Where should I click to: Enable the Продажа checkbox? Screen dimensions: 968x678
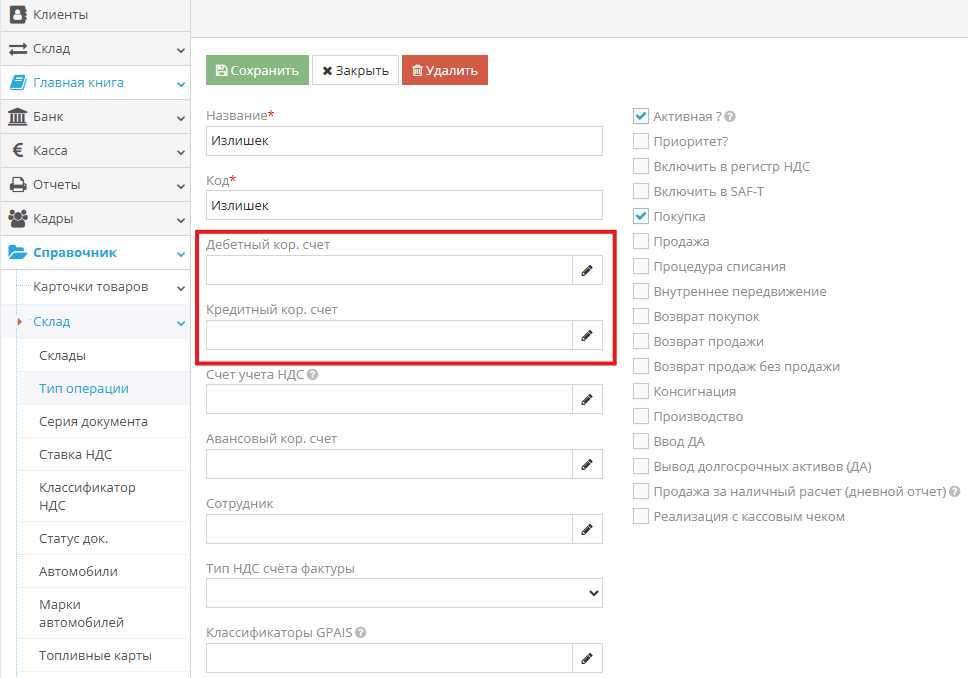click(641, 241)
